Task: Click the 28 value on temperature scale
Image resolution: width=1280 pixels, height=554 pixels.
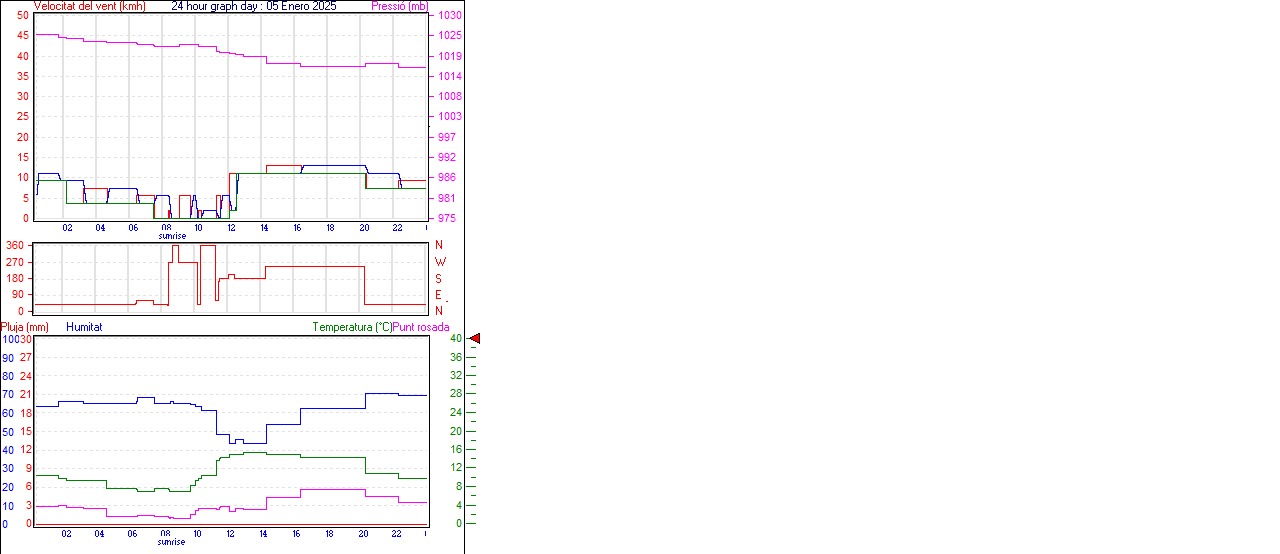Action: [456, 394]
